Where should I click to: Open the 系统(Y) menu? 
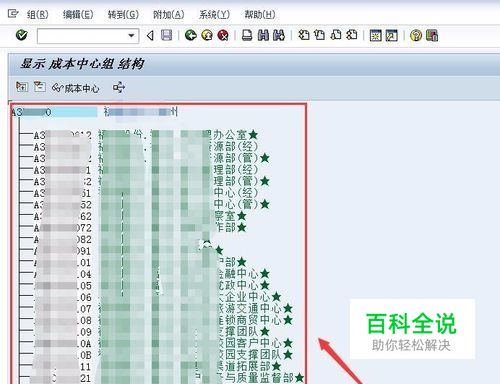click(x=214, y=14)
